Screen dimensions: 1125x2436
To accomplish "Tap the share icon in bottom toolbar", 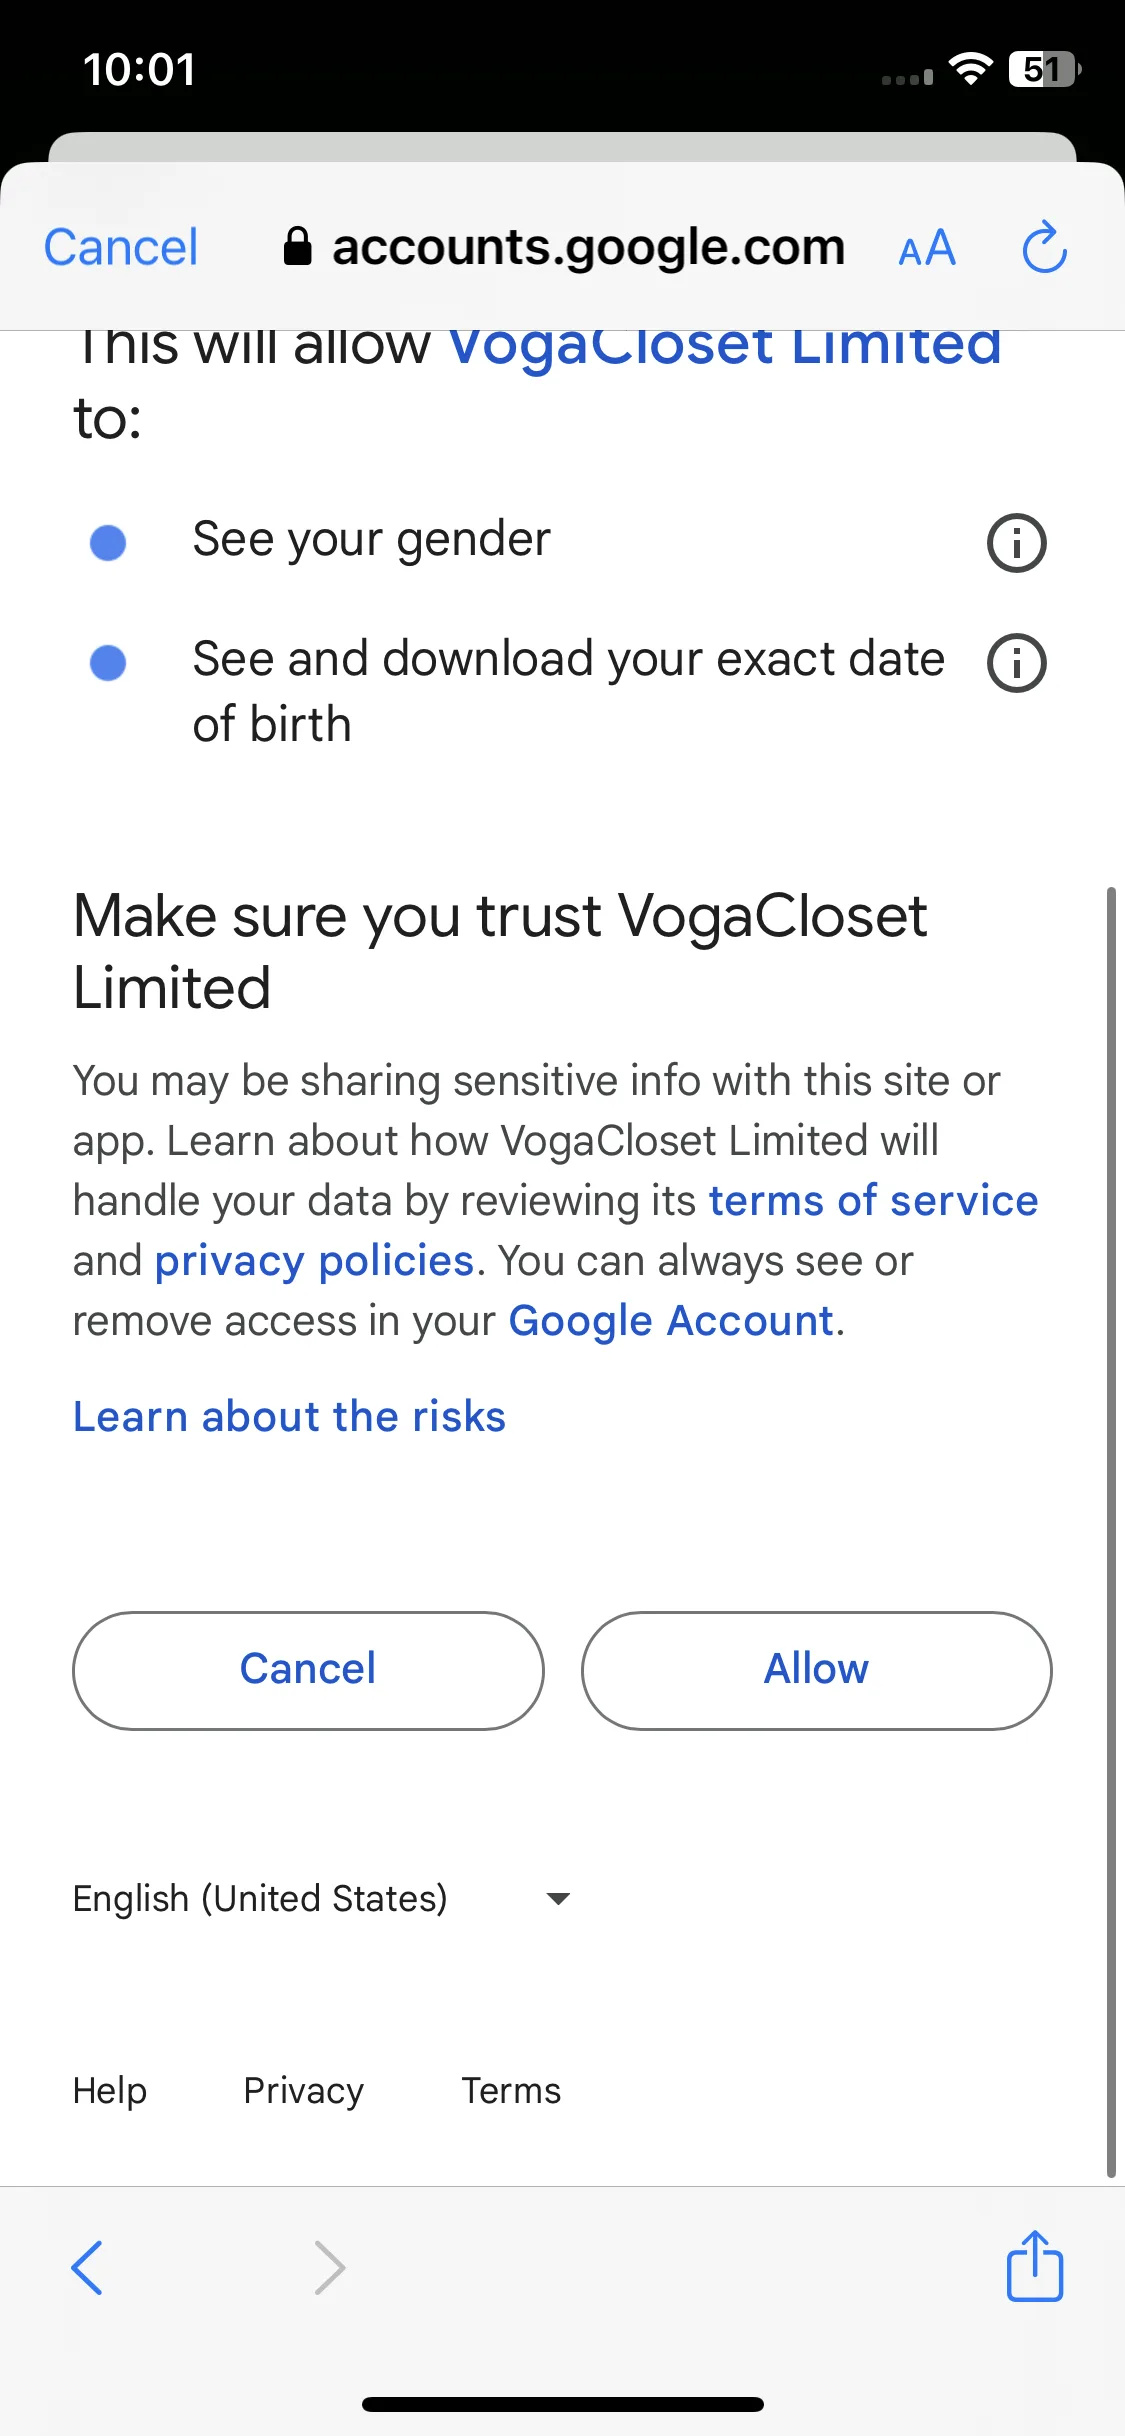I will [x=1034, y=2265].
